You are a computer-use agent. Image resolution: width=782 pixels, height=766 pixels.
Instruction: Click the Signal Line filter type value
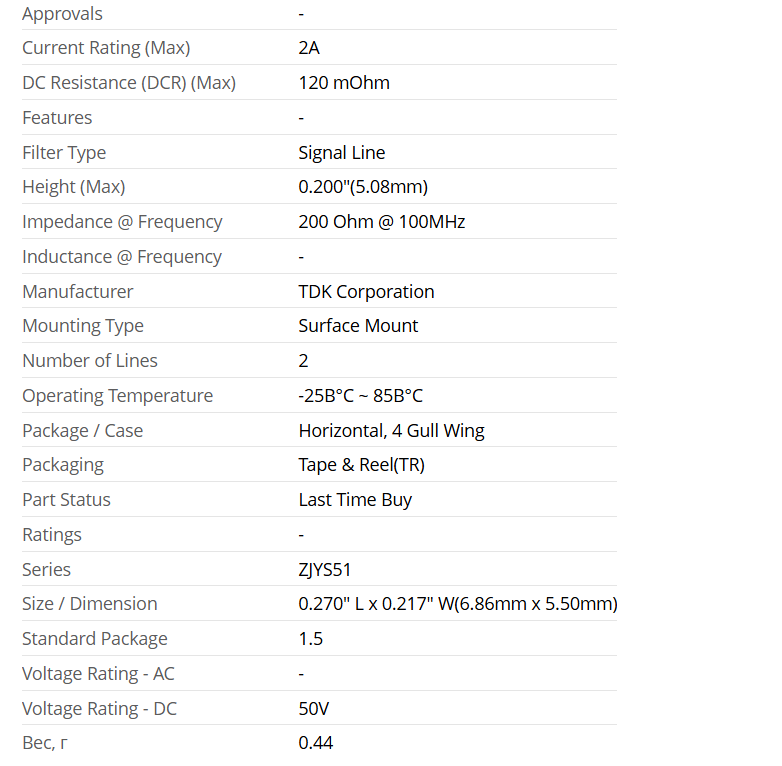342,153
